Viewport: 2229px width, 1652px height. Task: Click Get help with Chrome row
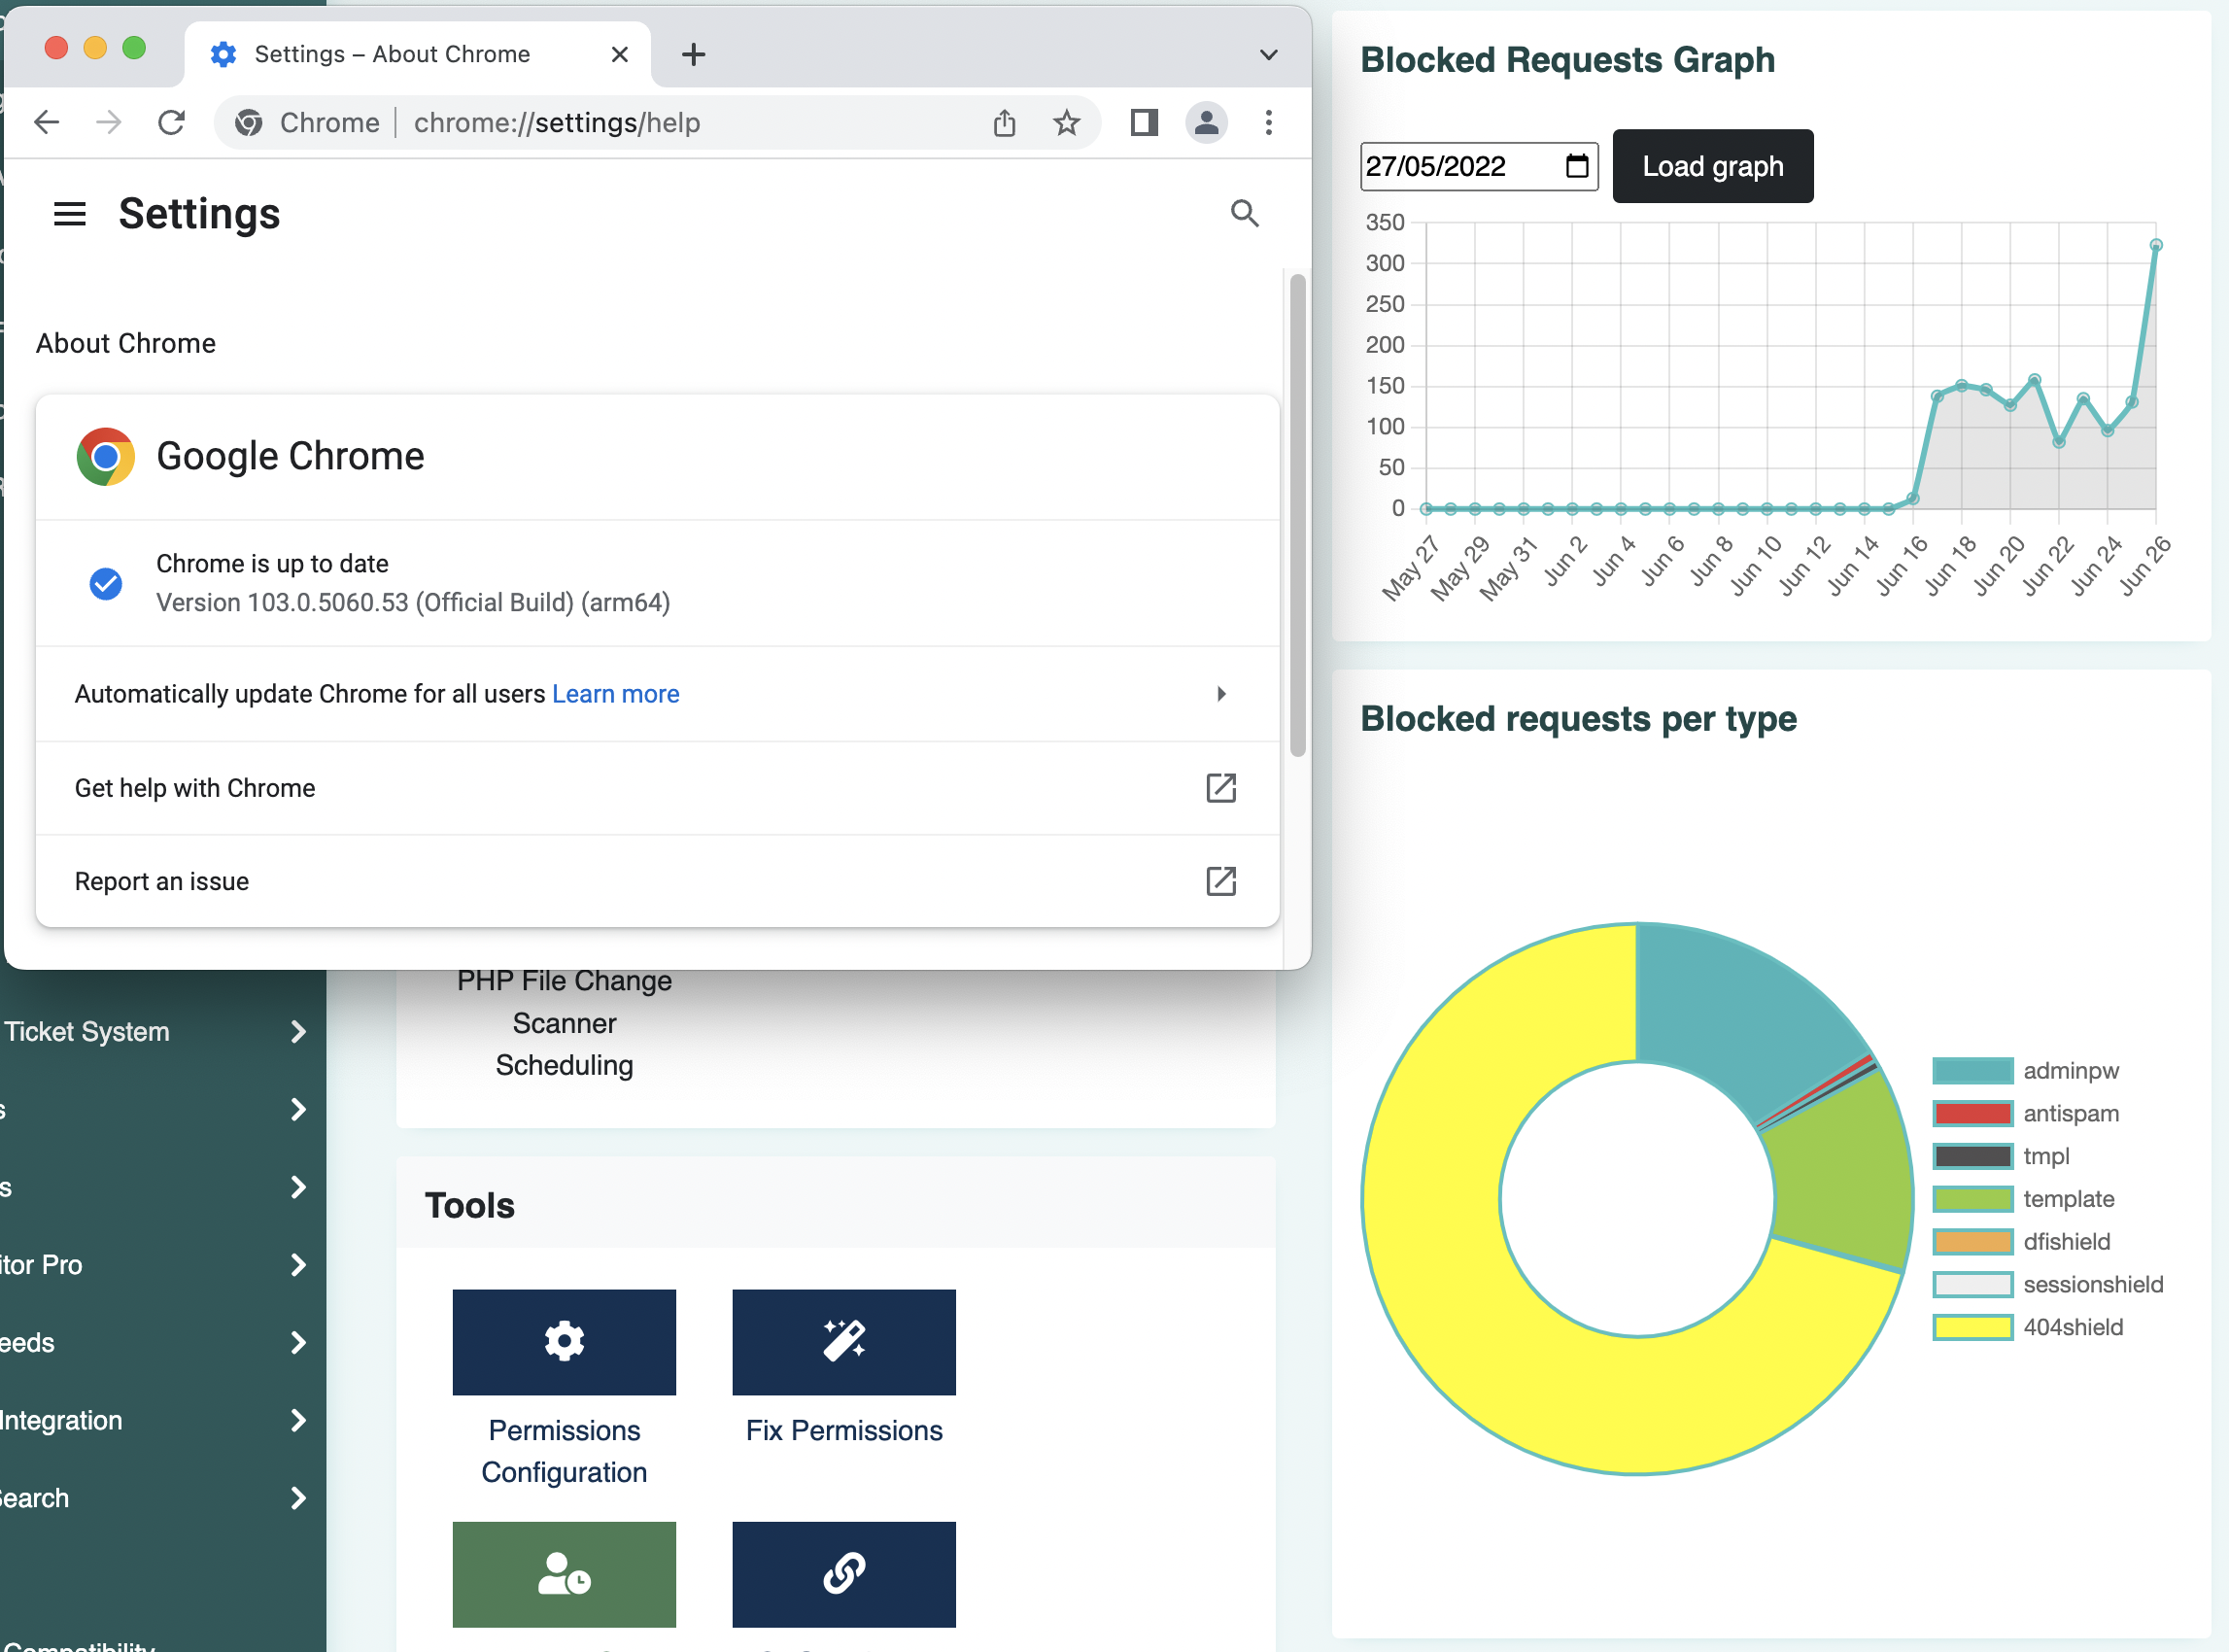pos(657,787)
